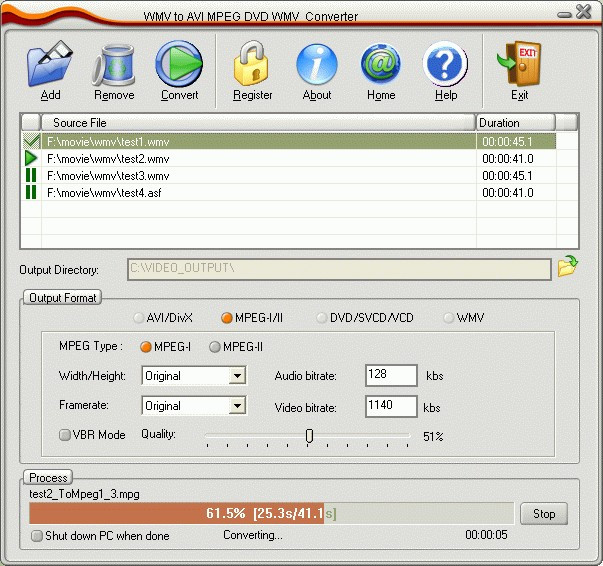Open Register via the padlock icon
The width and height of the screenshot is (603, 566).
click(x=252, y=63)
